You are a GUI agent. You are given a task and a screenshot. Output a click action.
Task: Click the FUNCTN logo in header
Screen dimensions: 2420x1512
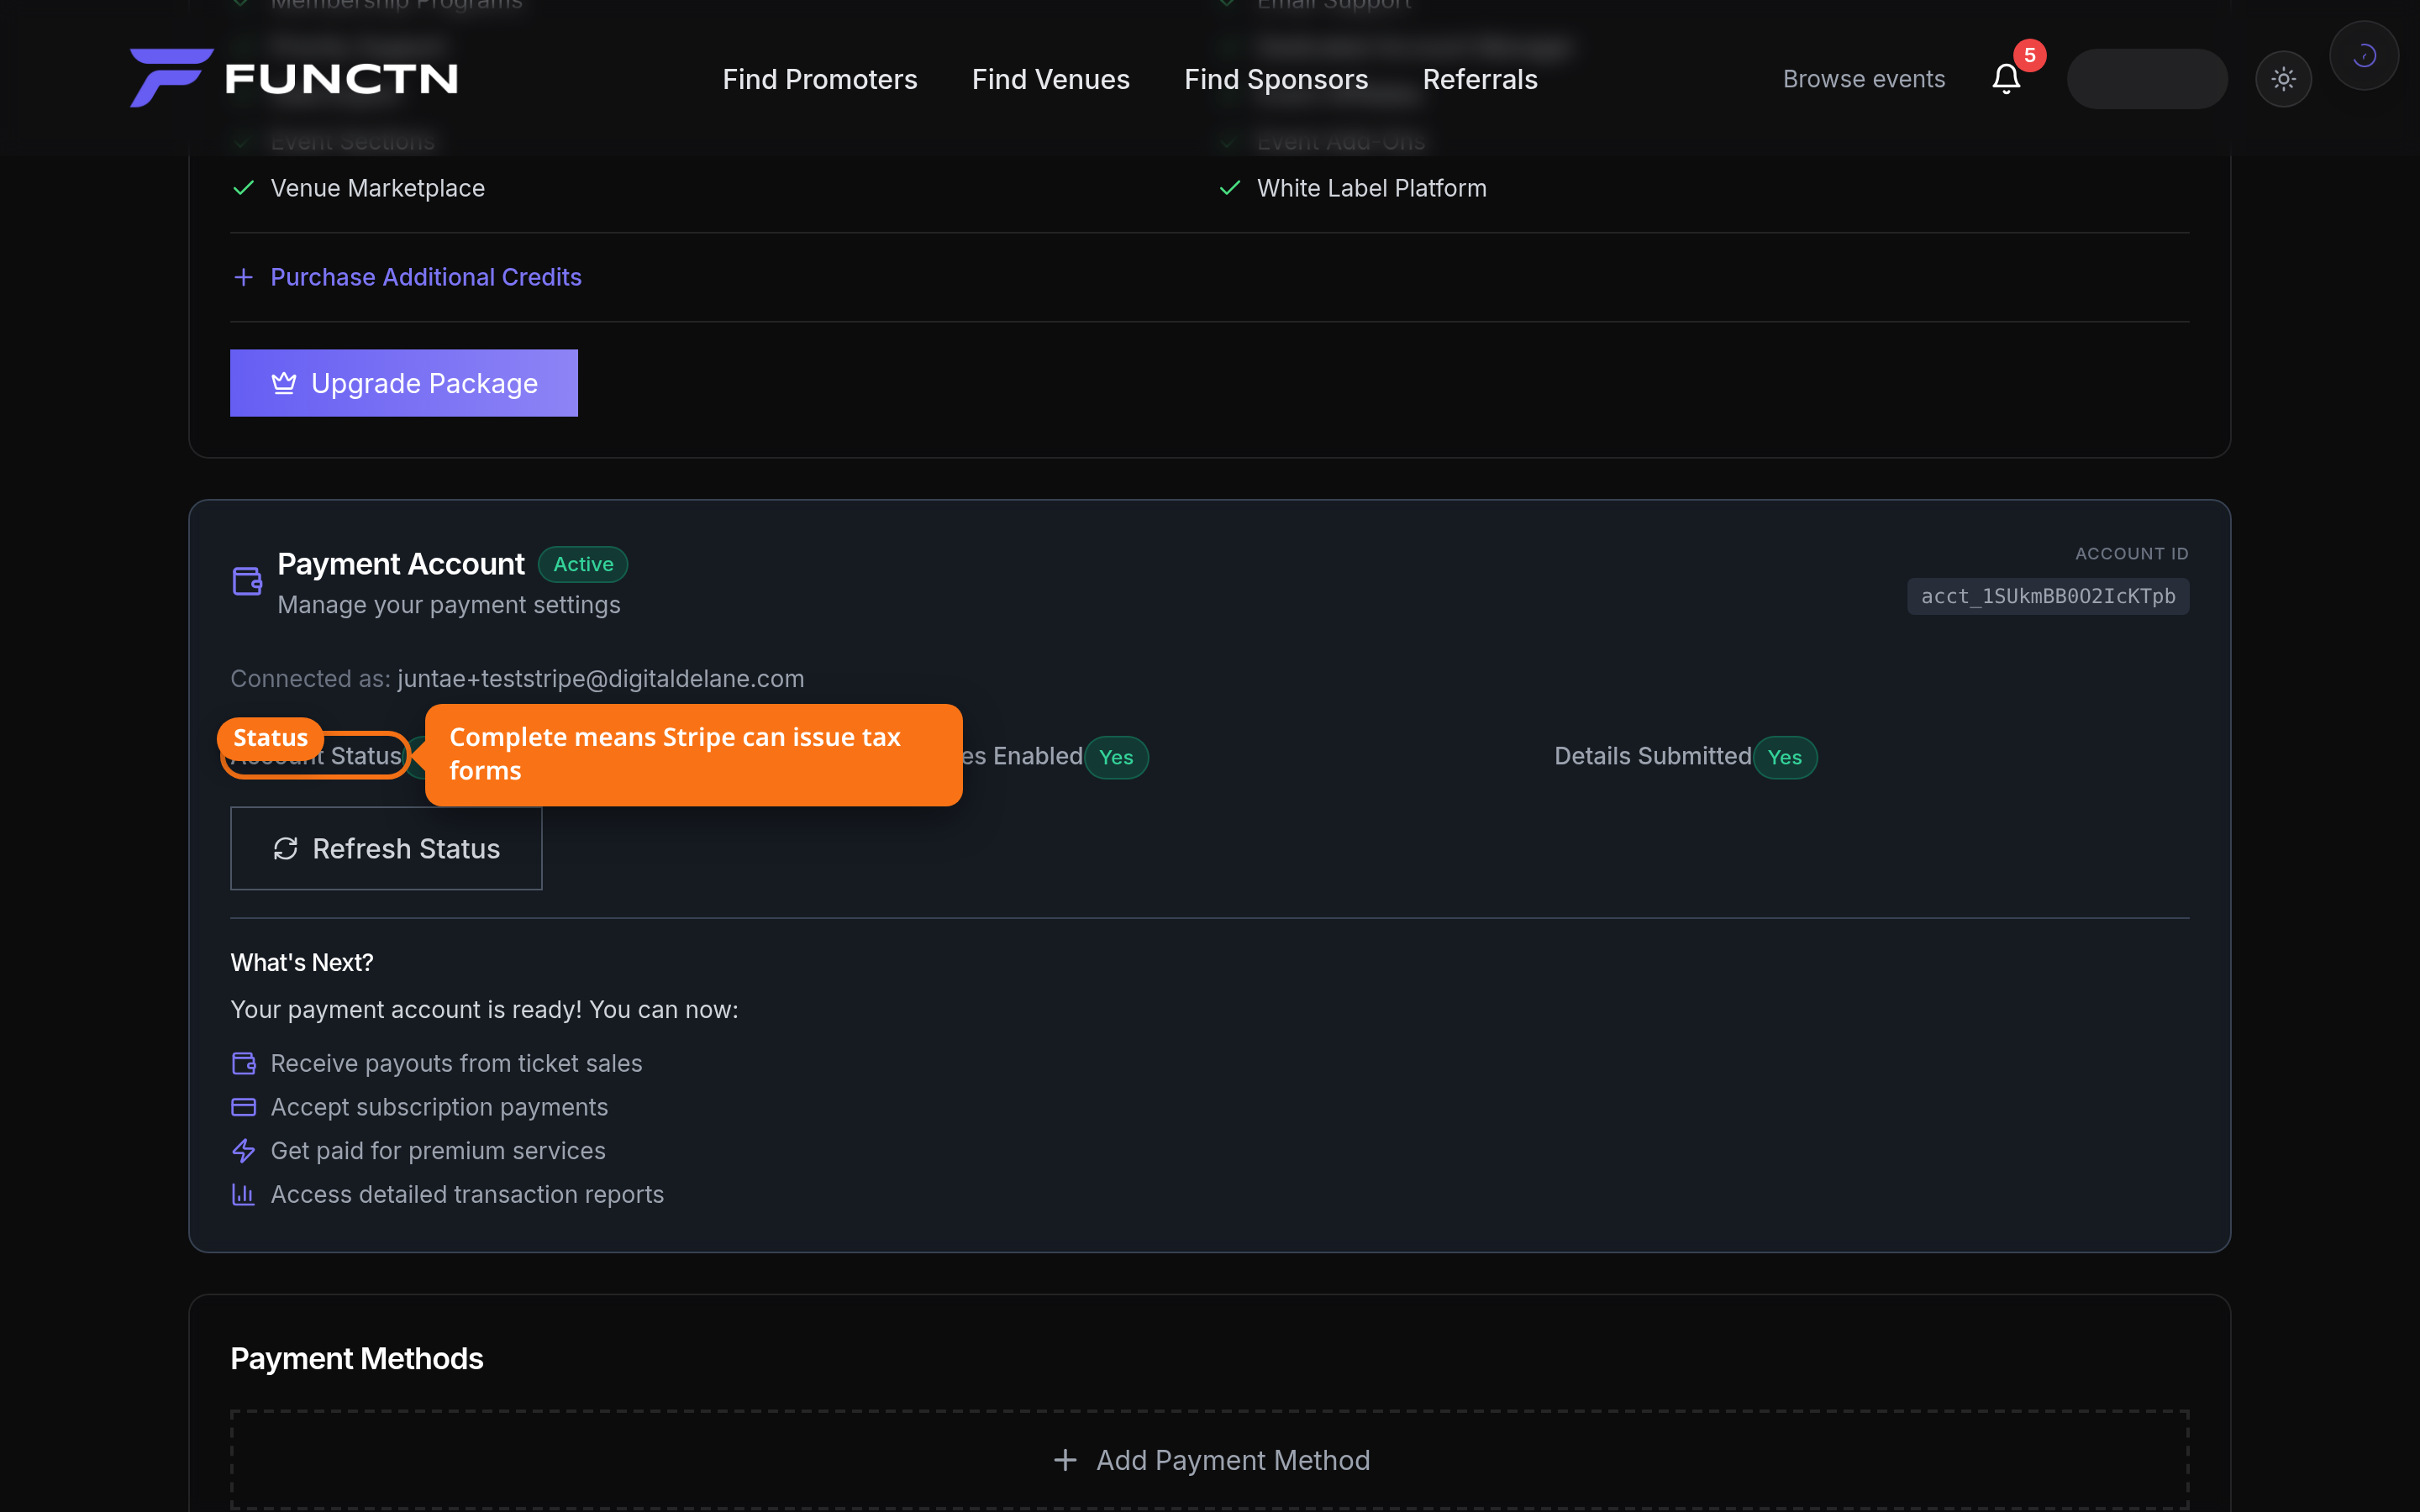(294, 78)
